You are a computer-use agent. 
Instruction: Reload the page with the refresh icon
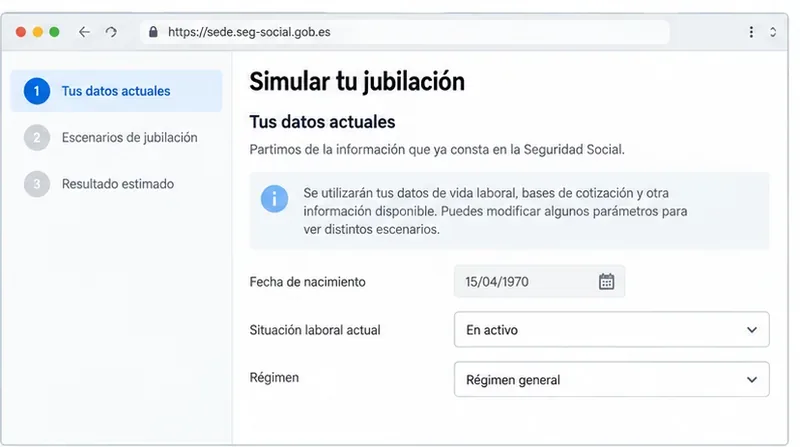[111, 32]
